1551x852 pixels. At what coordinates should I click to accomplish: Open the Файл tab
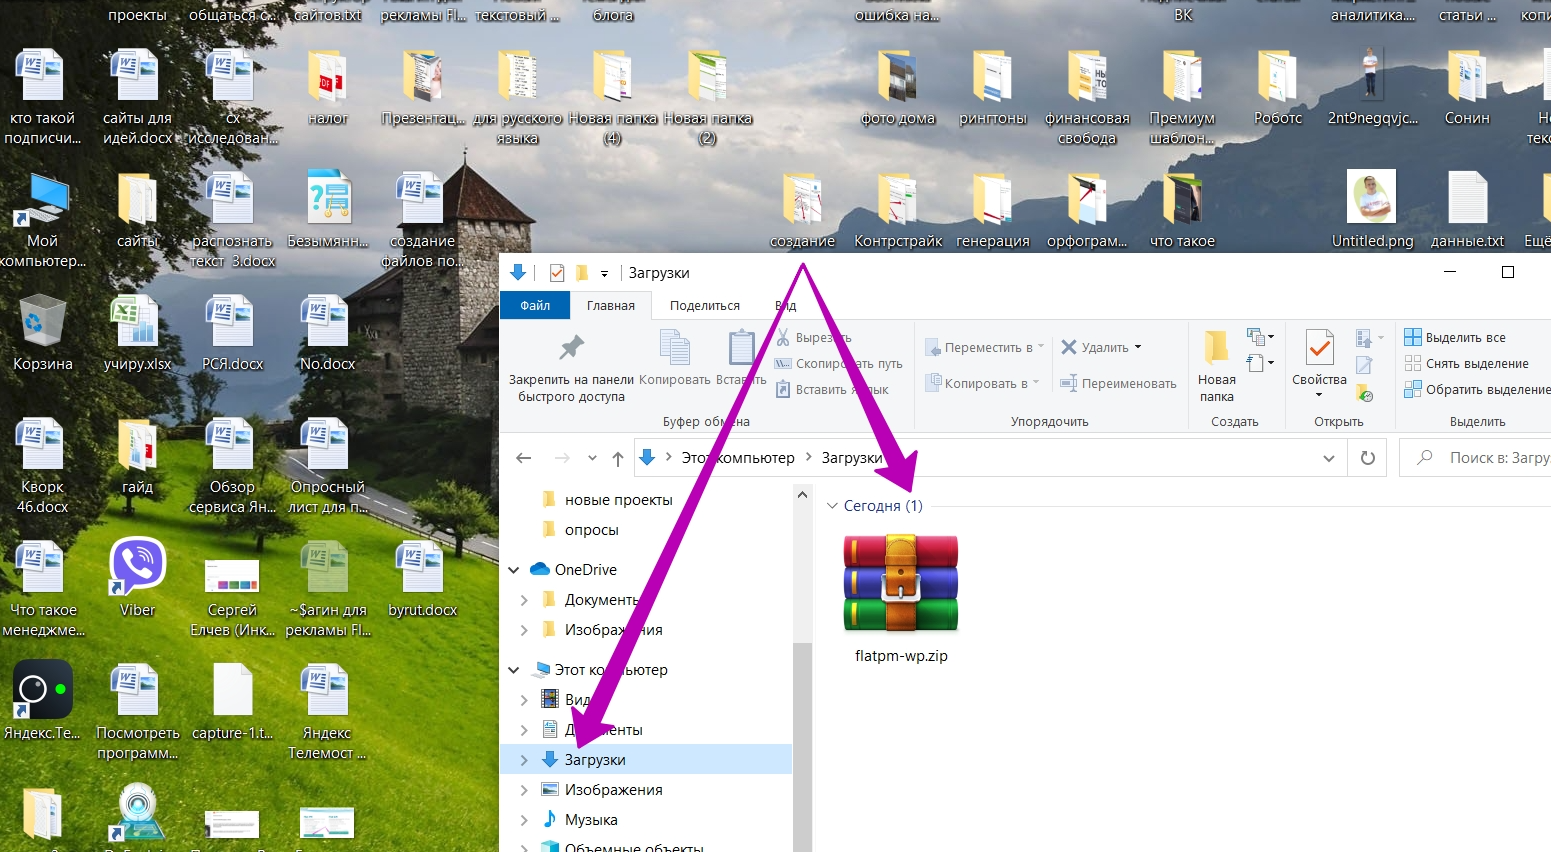coord(535,306)
